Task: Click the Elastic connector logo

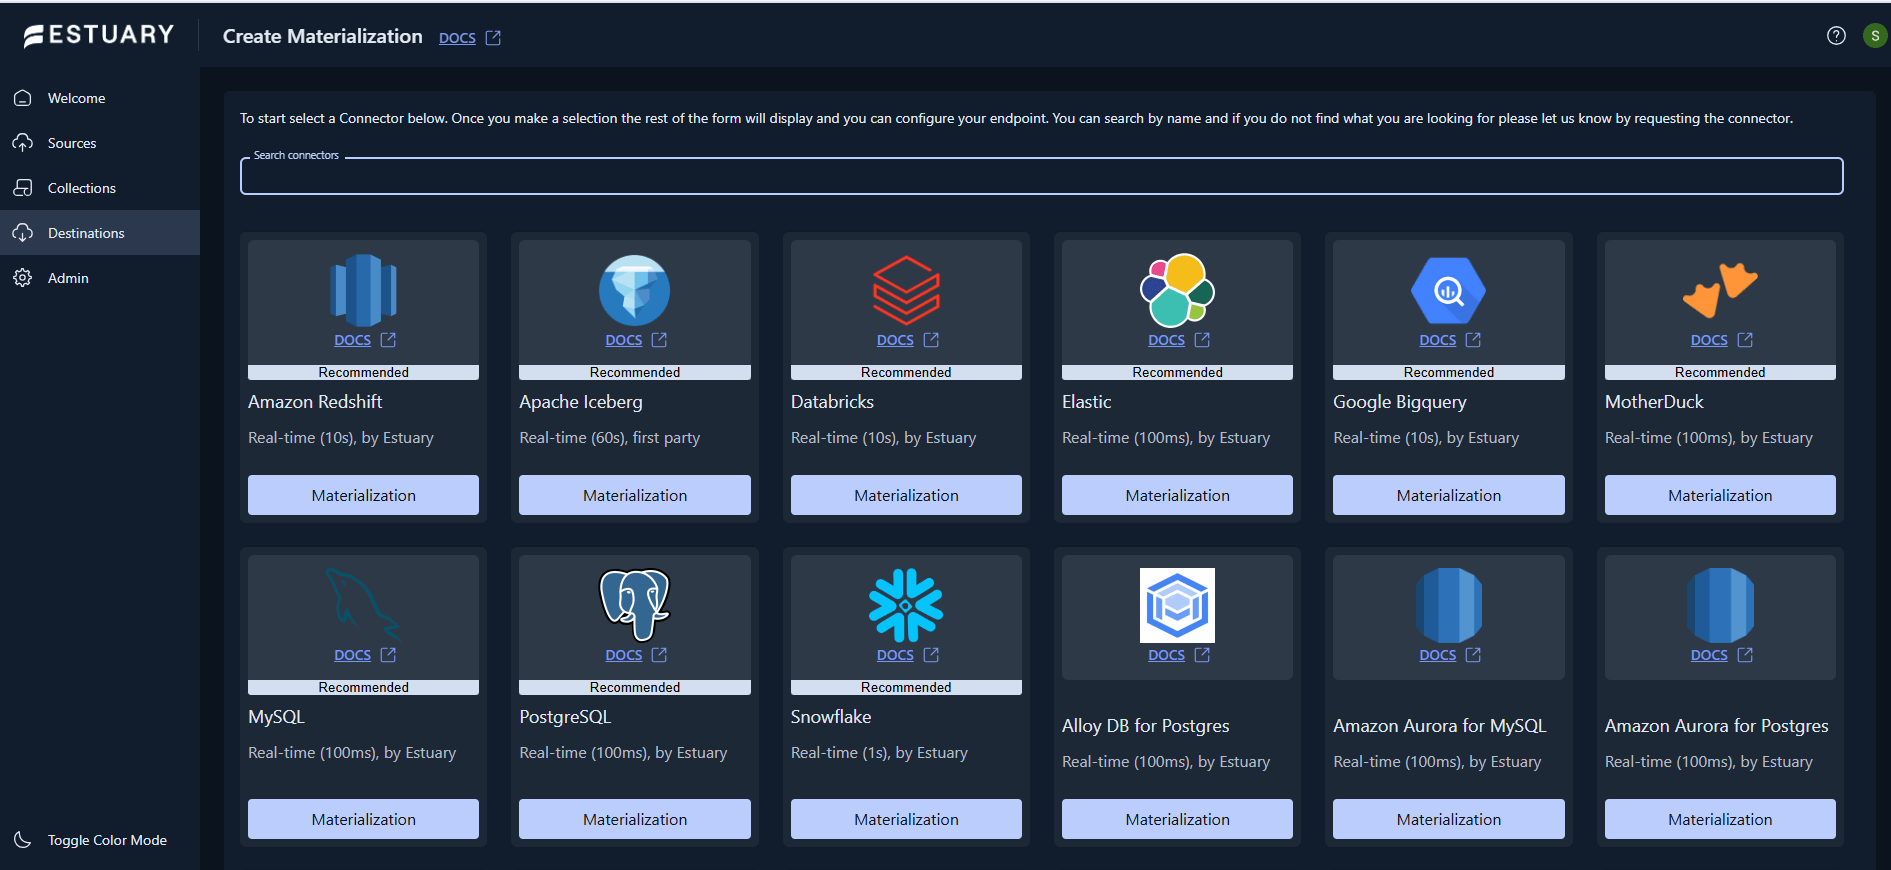Action: [1177, 290]
